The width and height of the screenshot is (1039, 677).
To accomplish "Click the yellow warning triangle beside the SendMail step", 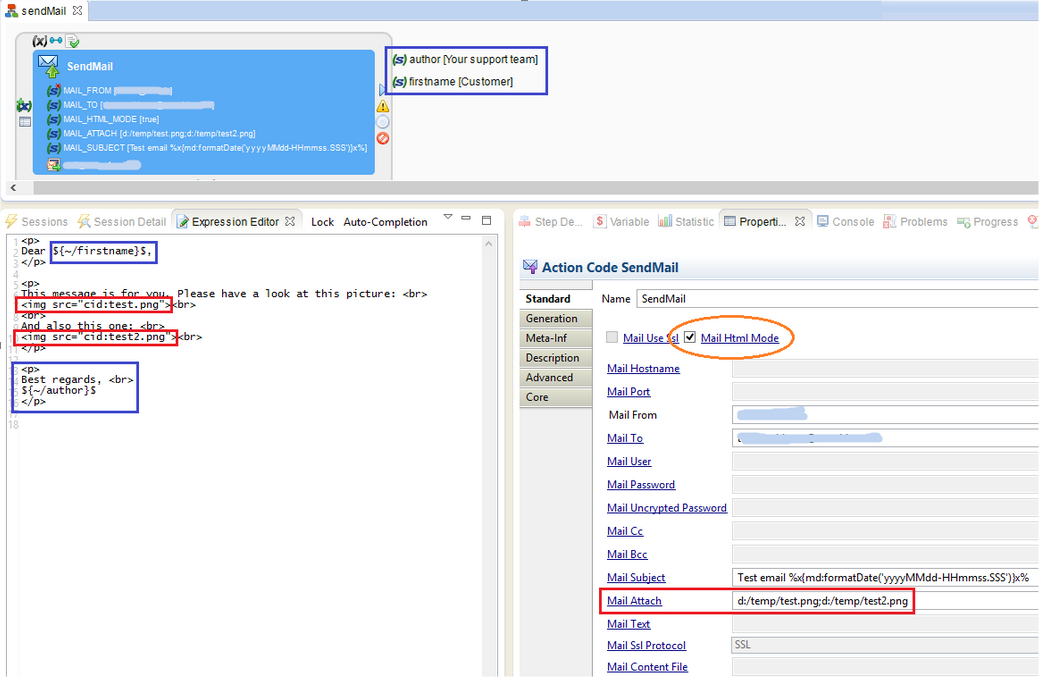I will [x=383, y=105].
